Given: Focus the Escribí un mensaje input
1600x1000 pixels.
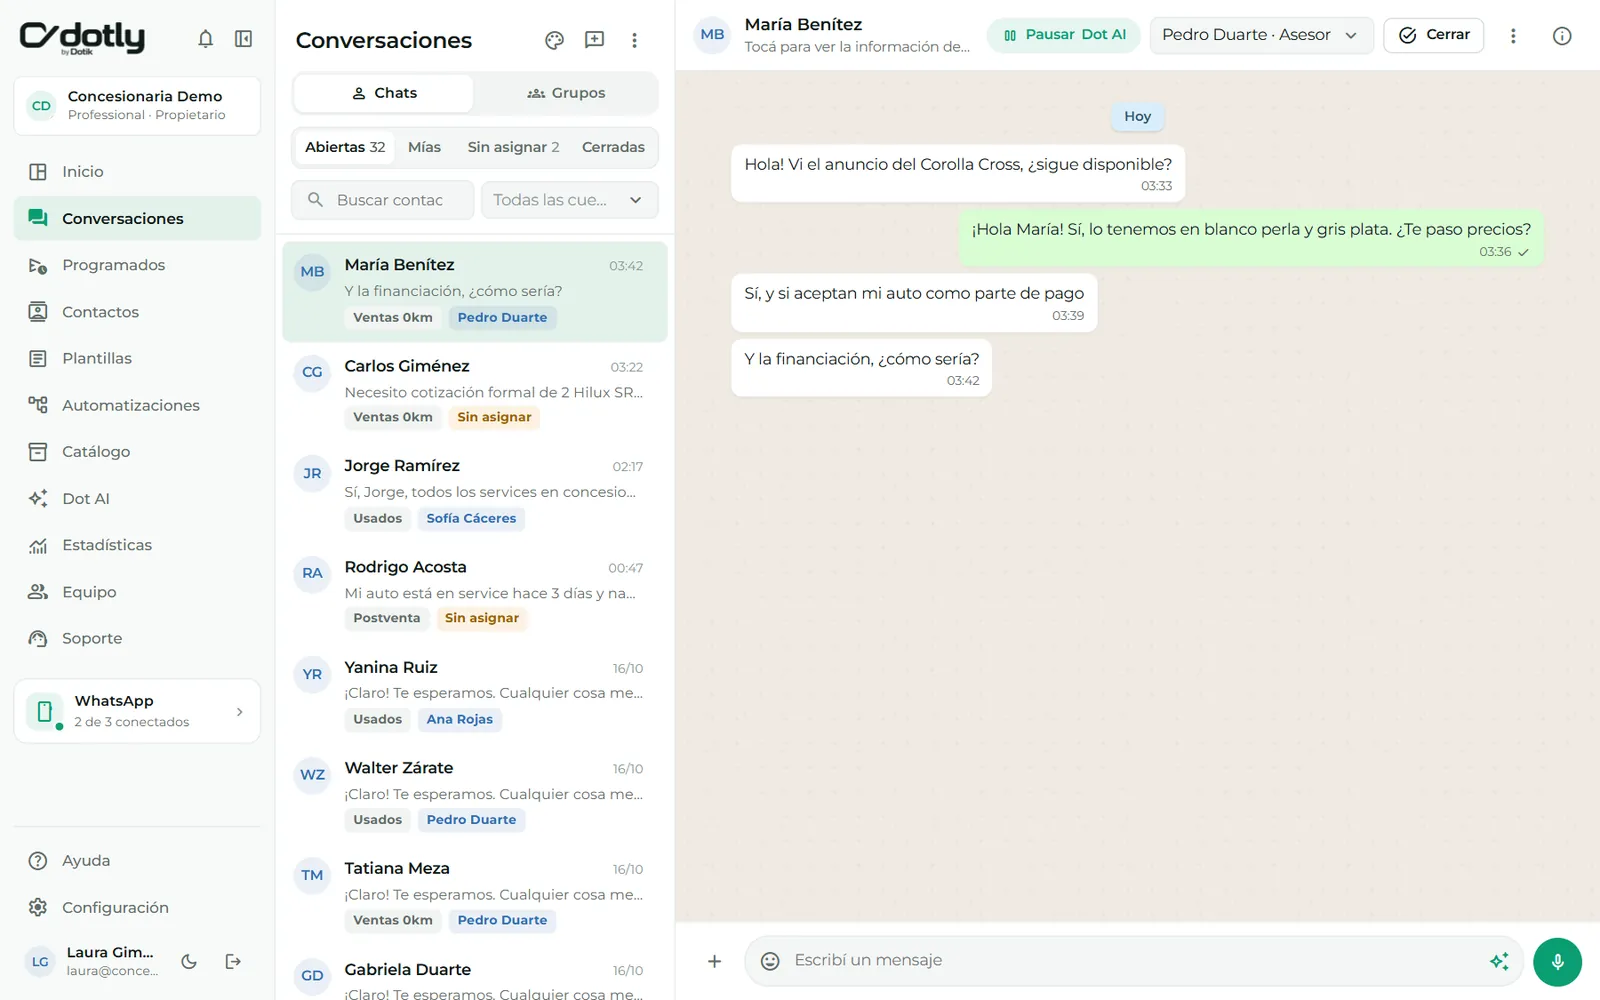Looking at the screenshot, I should coord(1134,961).
